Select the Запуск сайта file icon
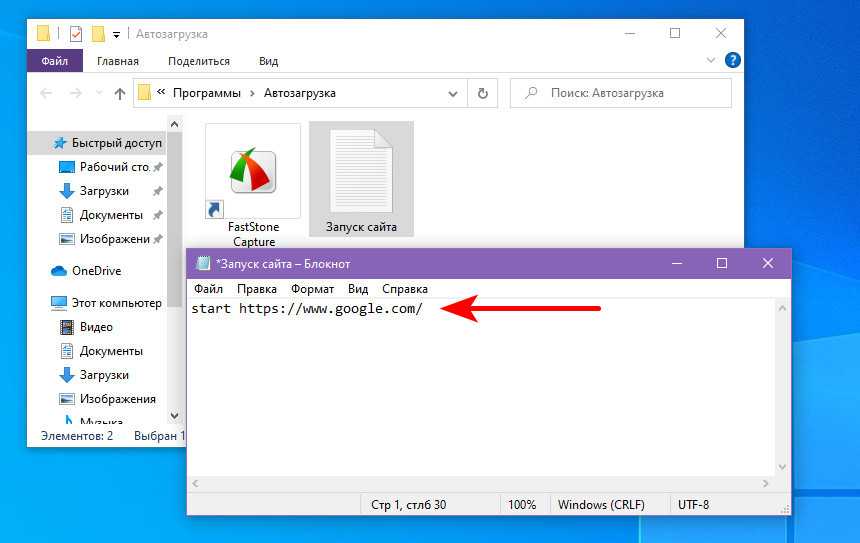Screen dimensions: 860x543 (x=361, y=172)
